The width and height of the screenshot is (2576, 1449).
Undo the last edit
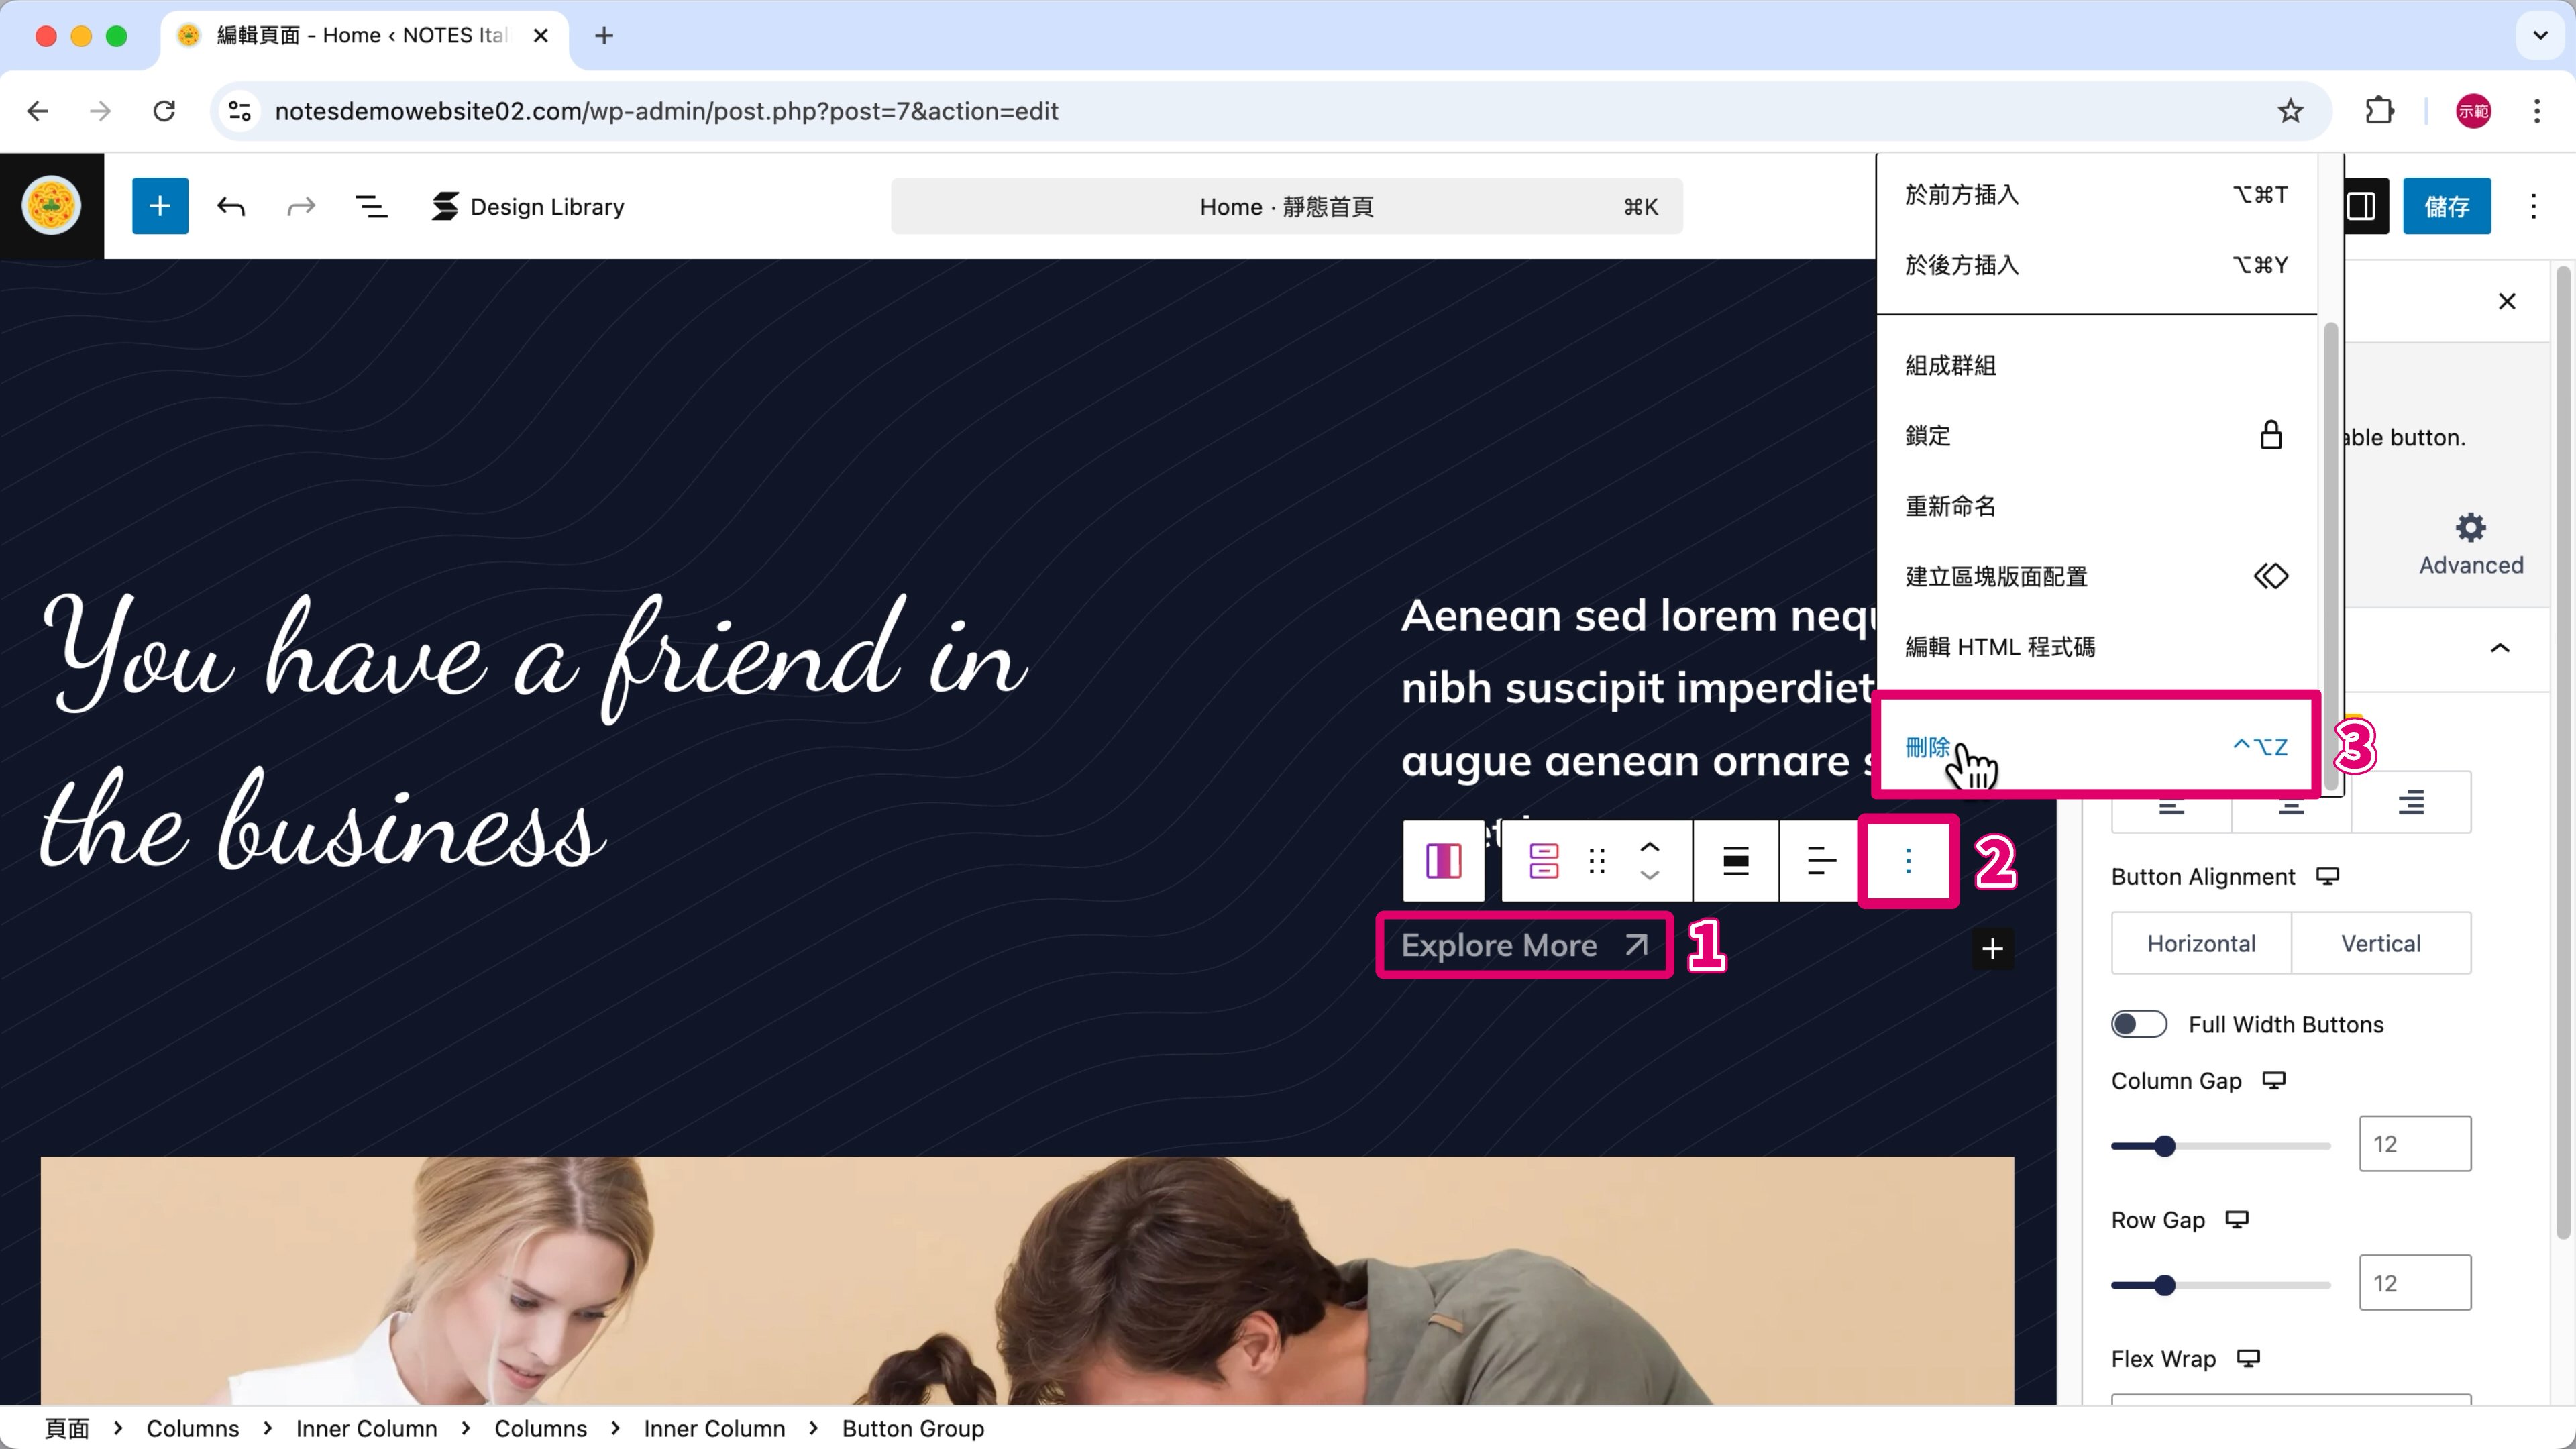231,206
